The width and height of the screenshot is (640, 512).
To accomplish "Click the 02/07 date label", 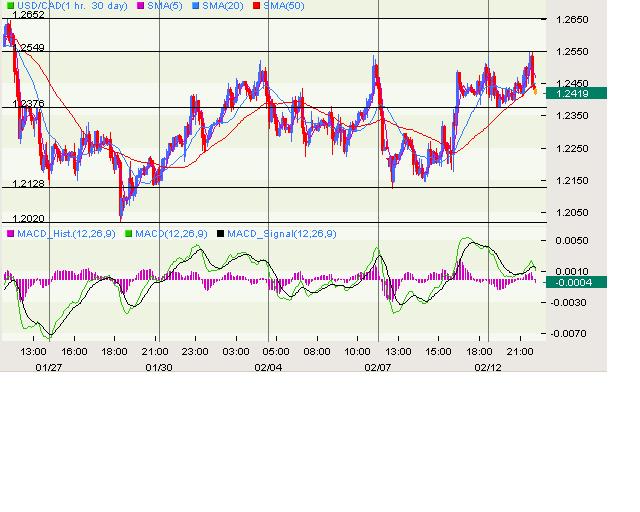I will click(x=378, y=367).
